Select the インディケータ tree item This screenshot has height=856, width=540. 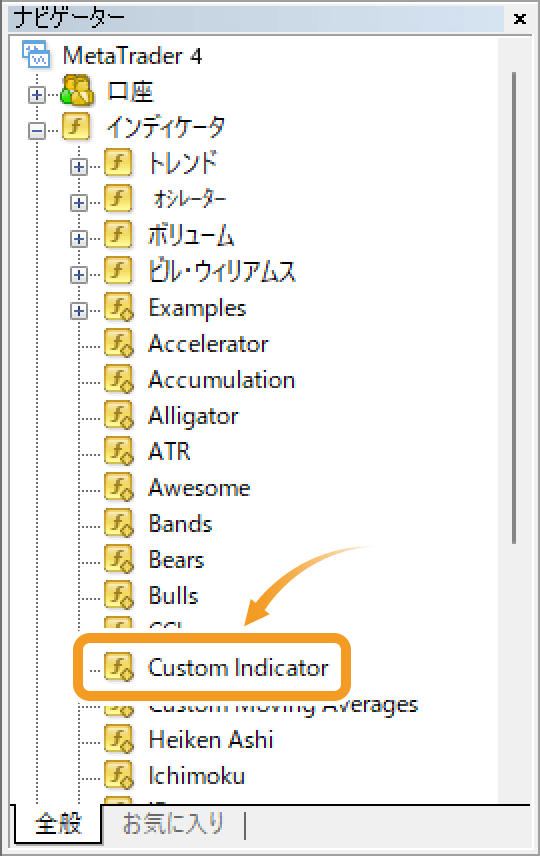click(x=166, y=127)
